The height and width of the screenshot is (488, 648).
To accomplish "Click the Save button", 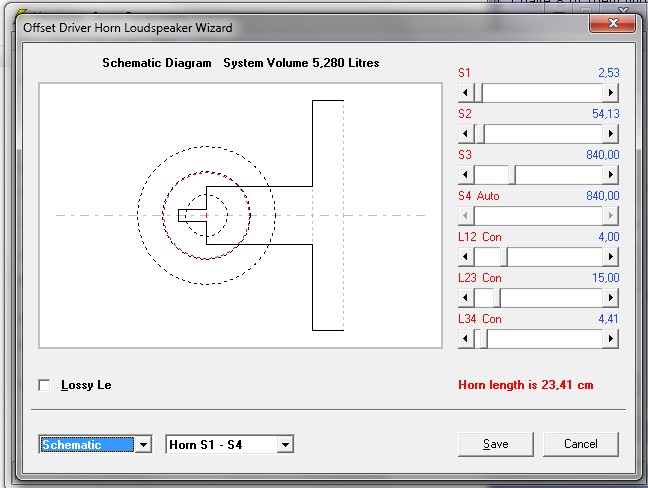I will [x=496, y=444].
